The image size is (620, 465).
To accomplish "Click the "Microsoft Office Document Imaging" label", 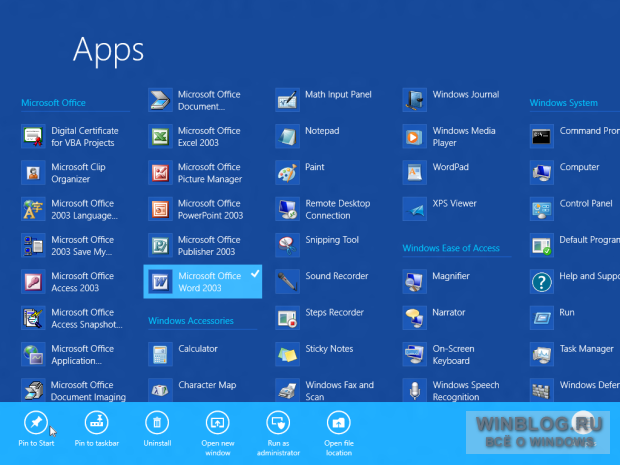I will click(x=88, y=391).
